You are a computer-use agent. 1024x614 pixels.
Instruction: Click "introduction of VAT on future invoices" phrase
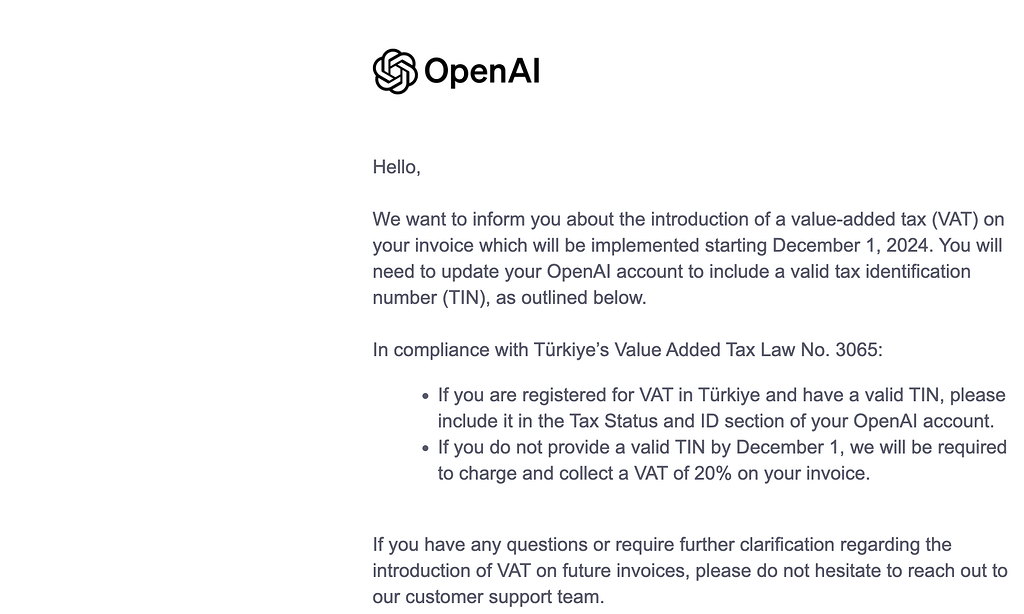[x=530, y=571]
